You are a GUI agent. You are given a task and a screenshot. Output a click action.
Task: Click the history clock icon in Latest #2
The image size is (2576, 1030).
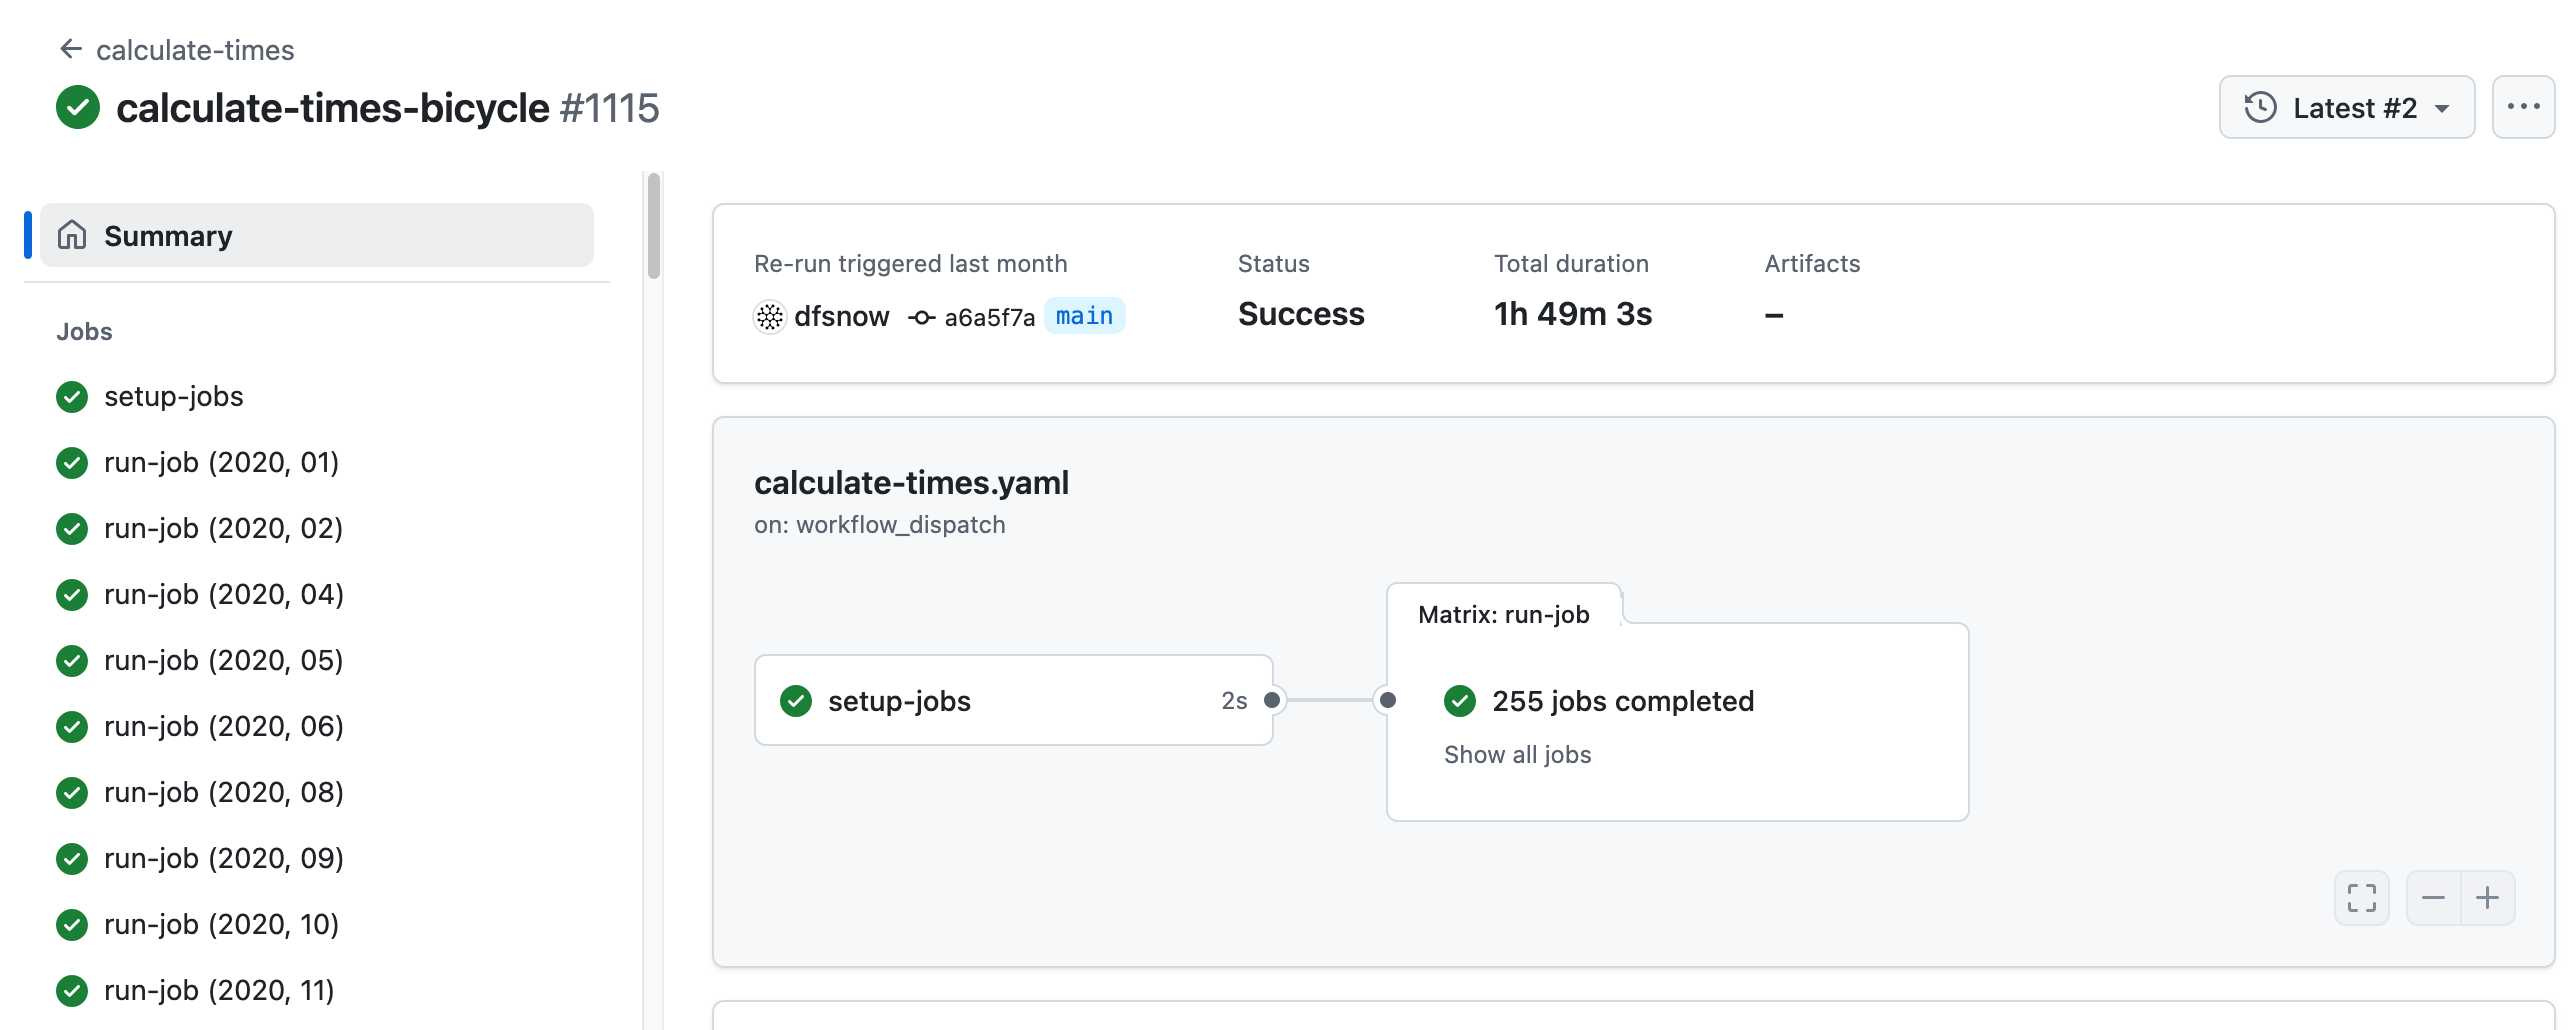[x=2260, y=107]
